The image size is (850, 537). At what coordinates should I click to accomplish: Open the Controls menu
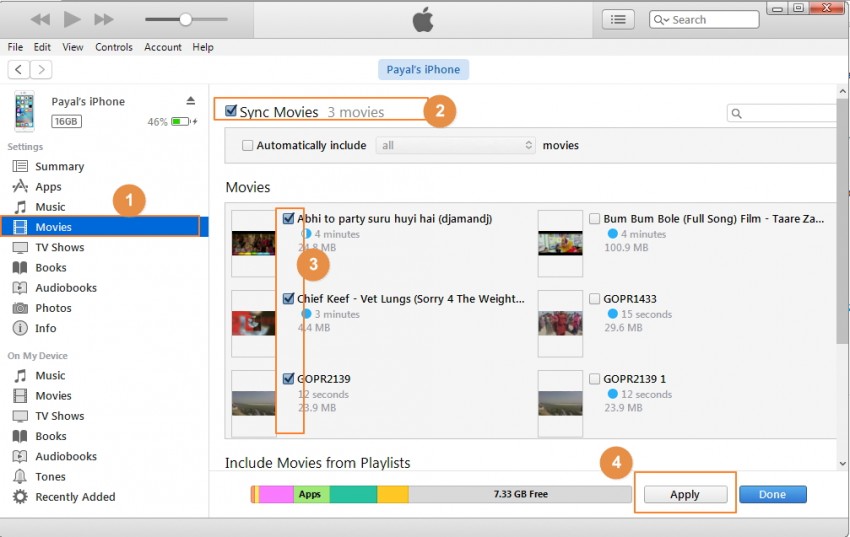(114, 47)
